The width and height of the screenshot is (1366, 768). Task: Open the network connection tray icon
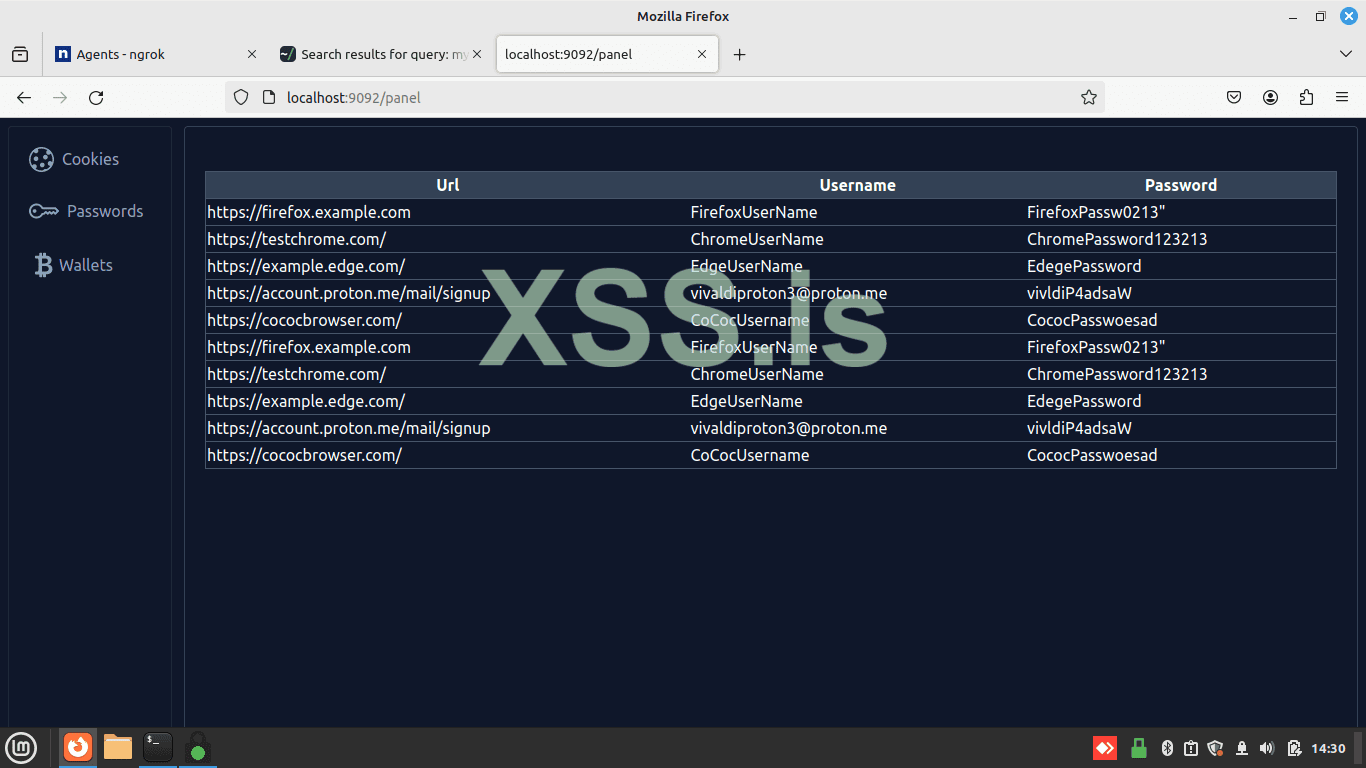[1242, 748]
